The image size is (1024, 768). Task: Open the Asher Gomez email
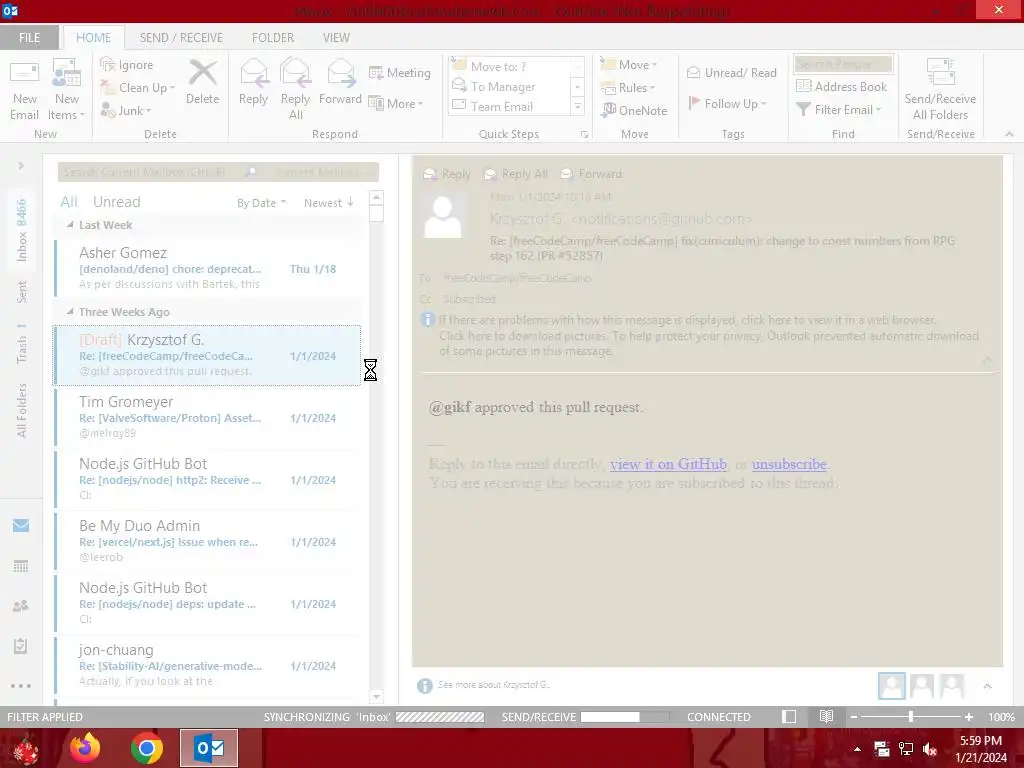pos(208,266)
